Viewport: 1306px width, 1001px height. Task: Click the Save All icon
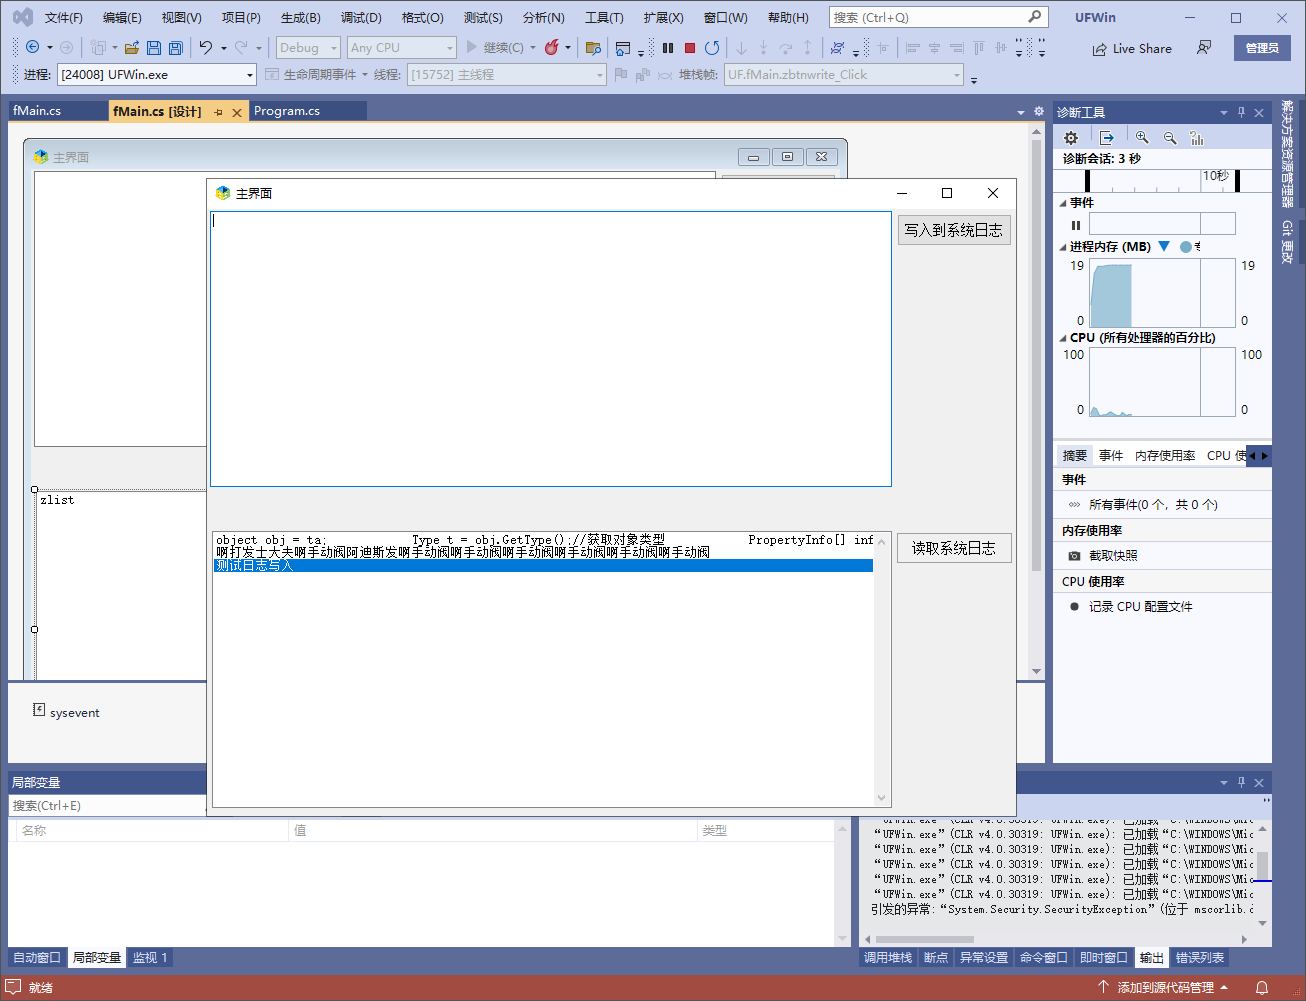(x=176, y=47)
